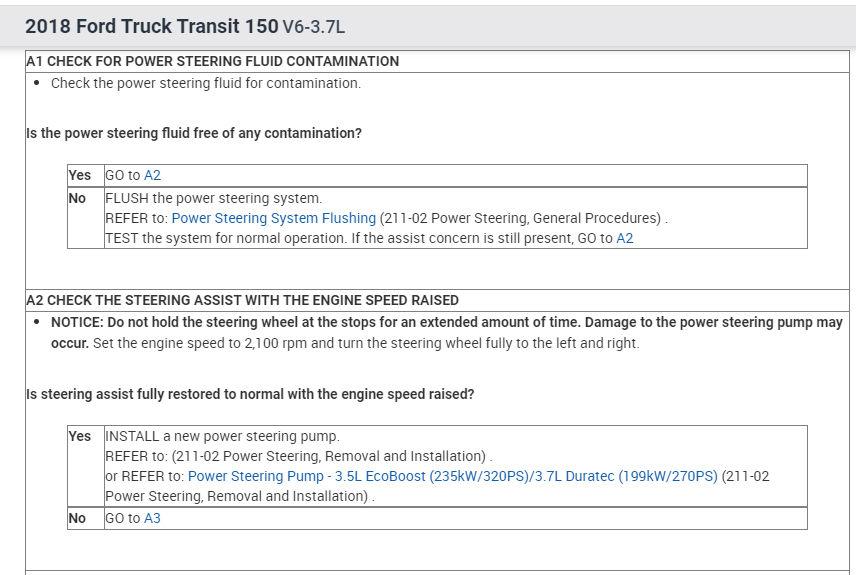Screen dimensions: 856x575
Task: Open the Power Steering Pump 3.5L EcoBoost link
Action: 452,476
